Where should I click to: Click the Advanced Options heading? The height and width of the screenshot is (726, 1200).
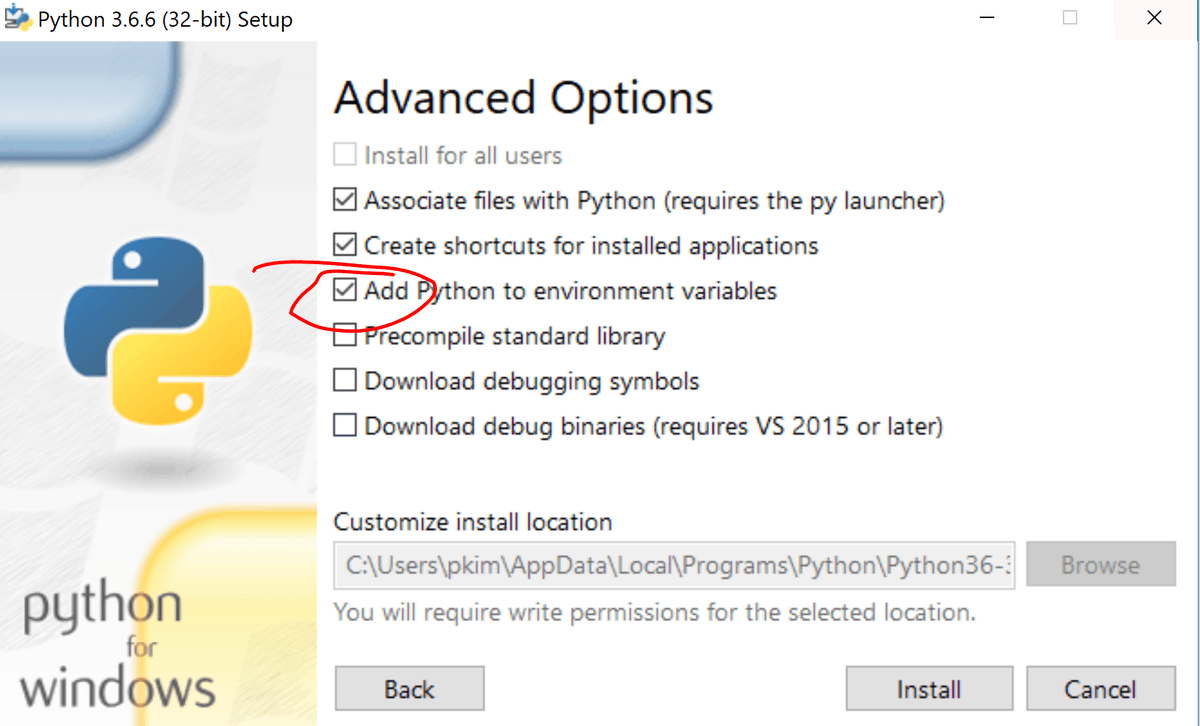click(523, 98)
